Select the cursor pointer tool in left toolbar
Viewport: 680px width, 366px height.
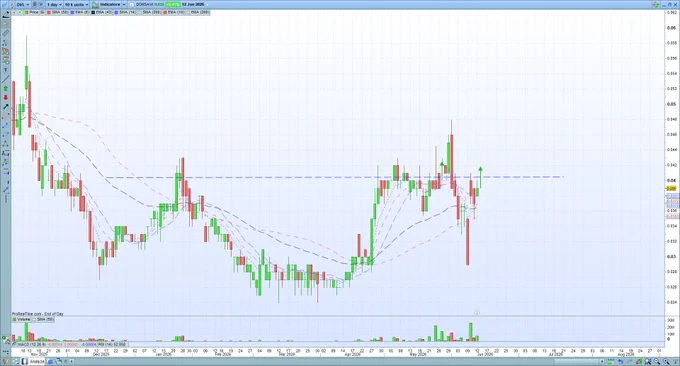6,24
